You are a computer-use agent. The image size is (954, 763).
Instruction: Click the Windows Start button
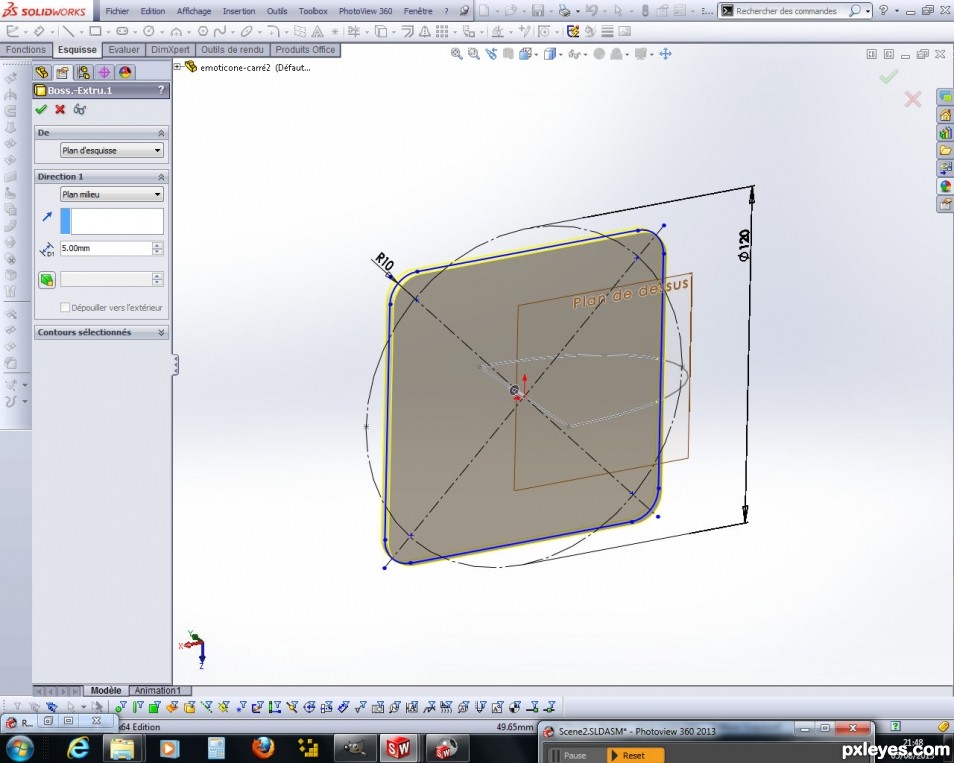pos(19,747)
